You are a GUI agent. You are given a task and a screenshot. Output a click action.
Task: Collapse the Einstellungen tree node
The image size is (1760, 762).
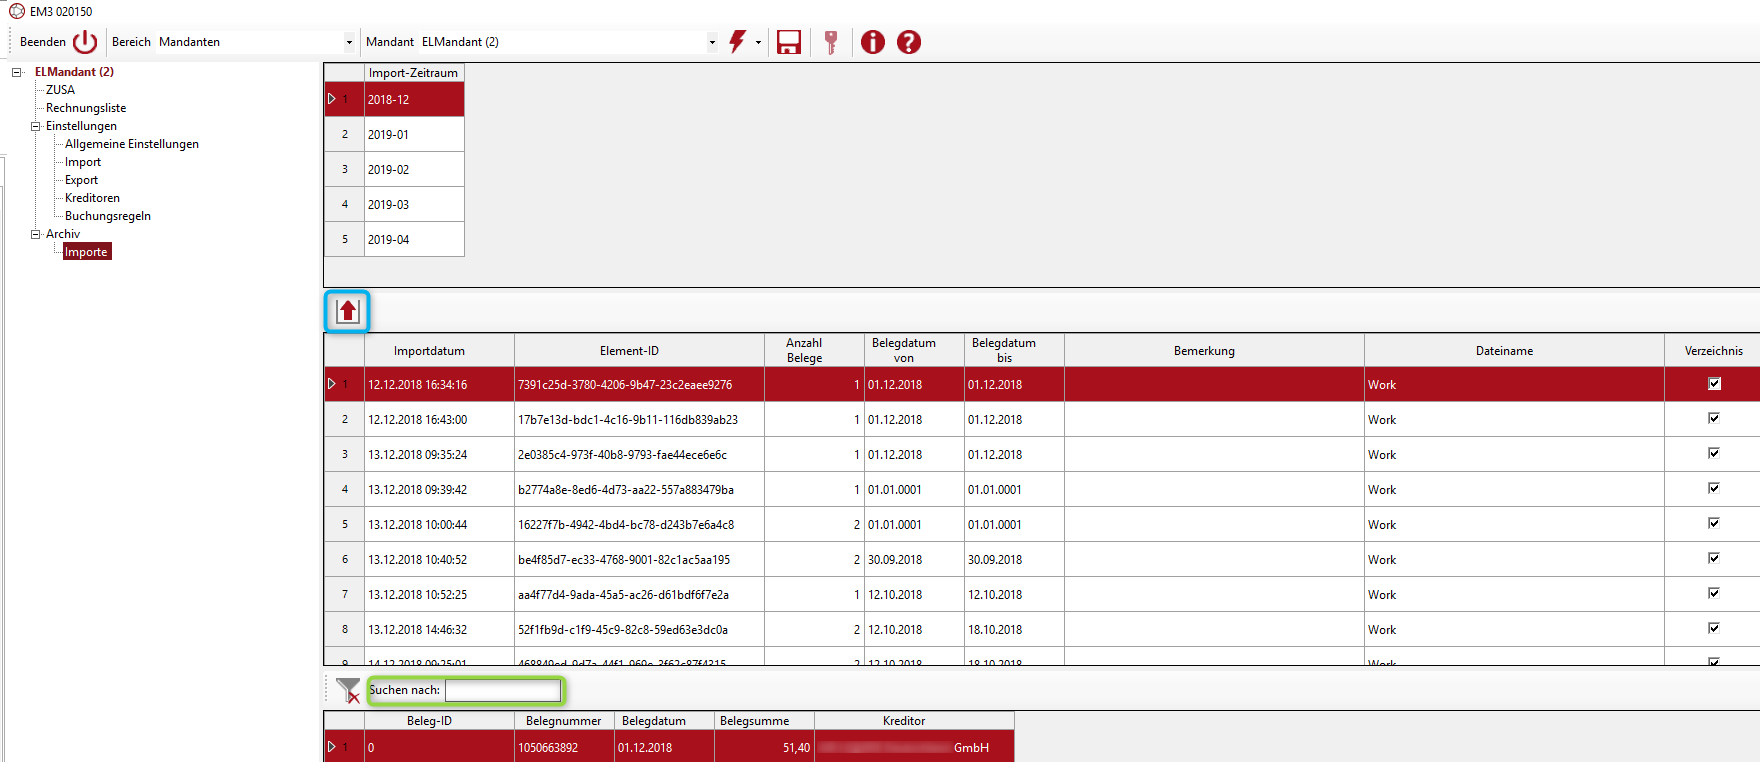[36, 126]
